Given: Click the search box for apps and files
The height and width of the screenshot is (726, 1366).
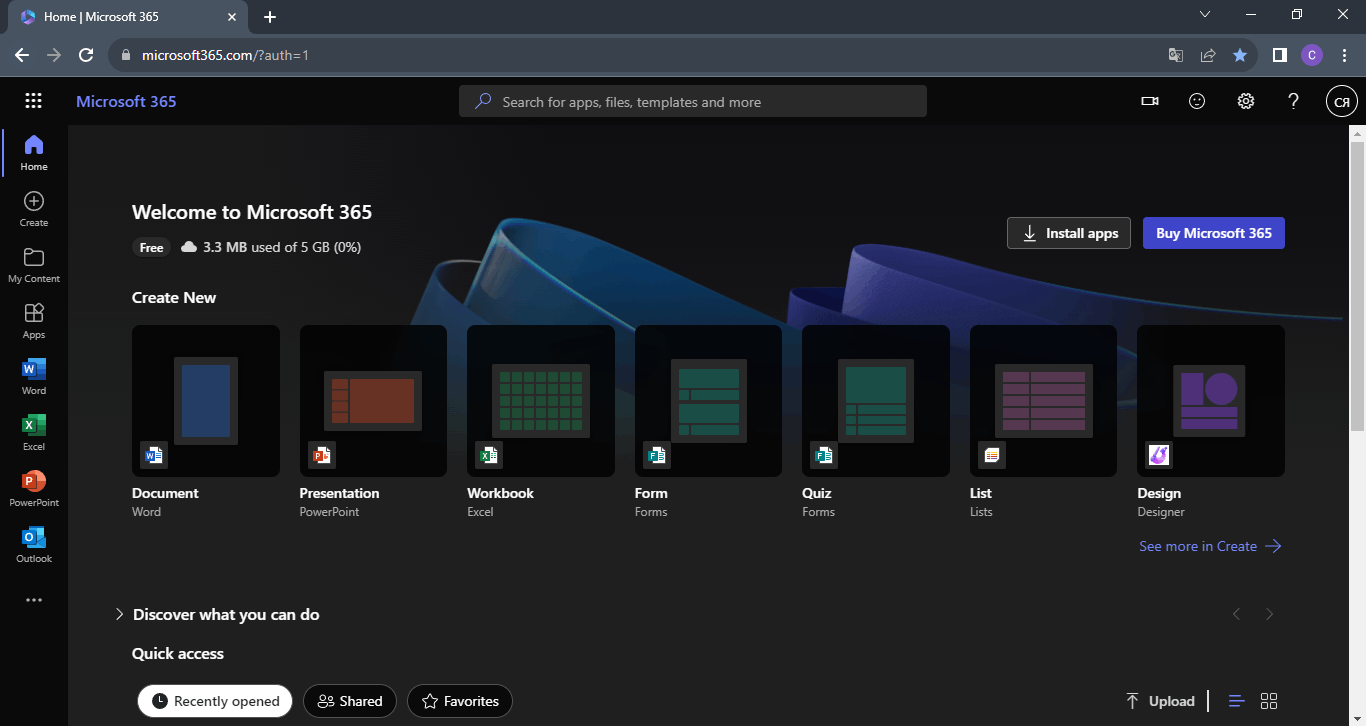Looking at the screenshot, I should [x=693, y=101].
